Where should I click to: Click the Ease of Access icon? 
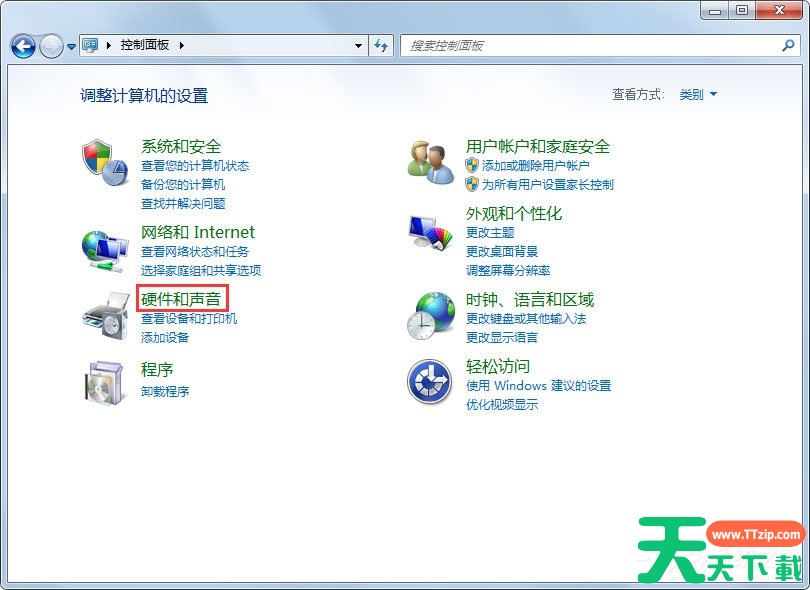[x=430, y=382]
